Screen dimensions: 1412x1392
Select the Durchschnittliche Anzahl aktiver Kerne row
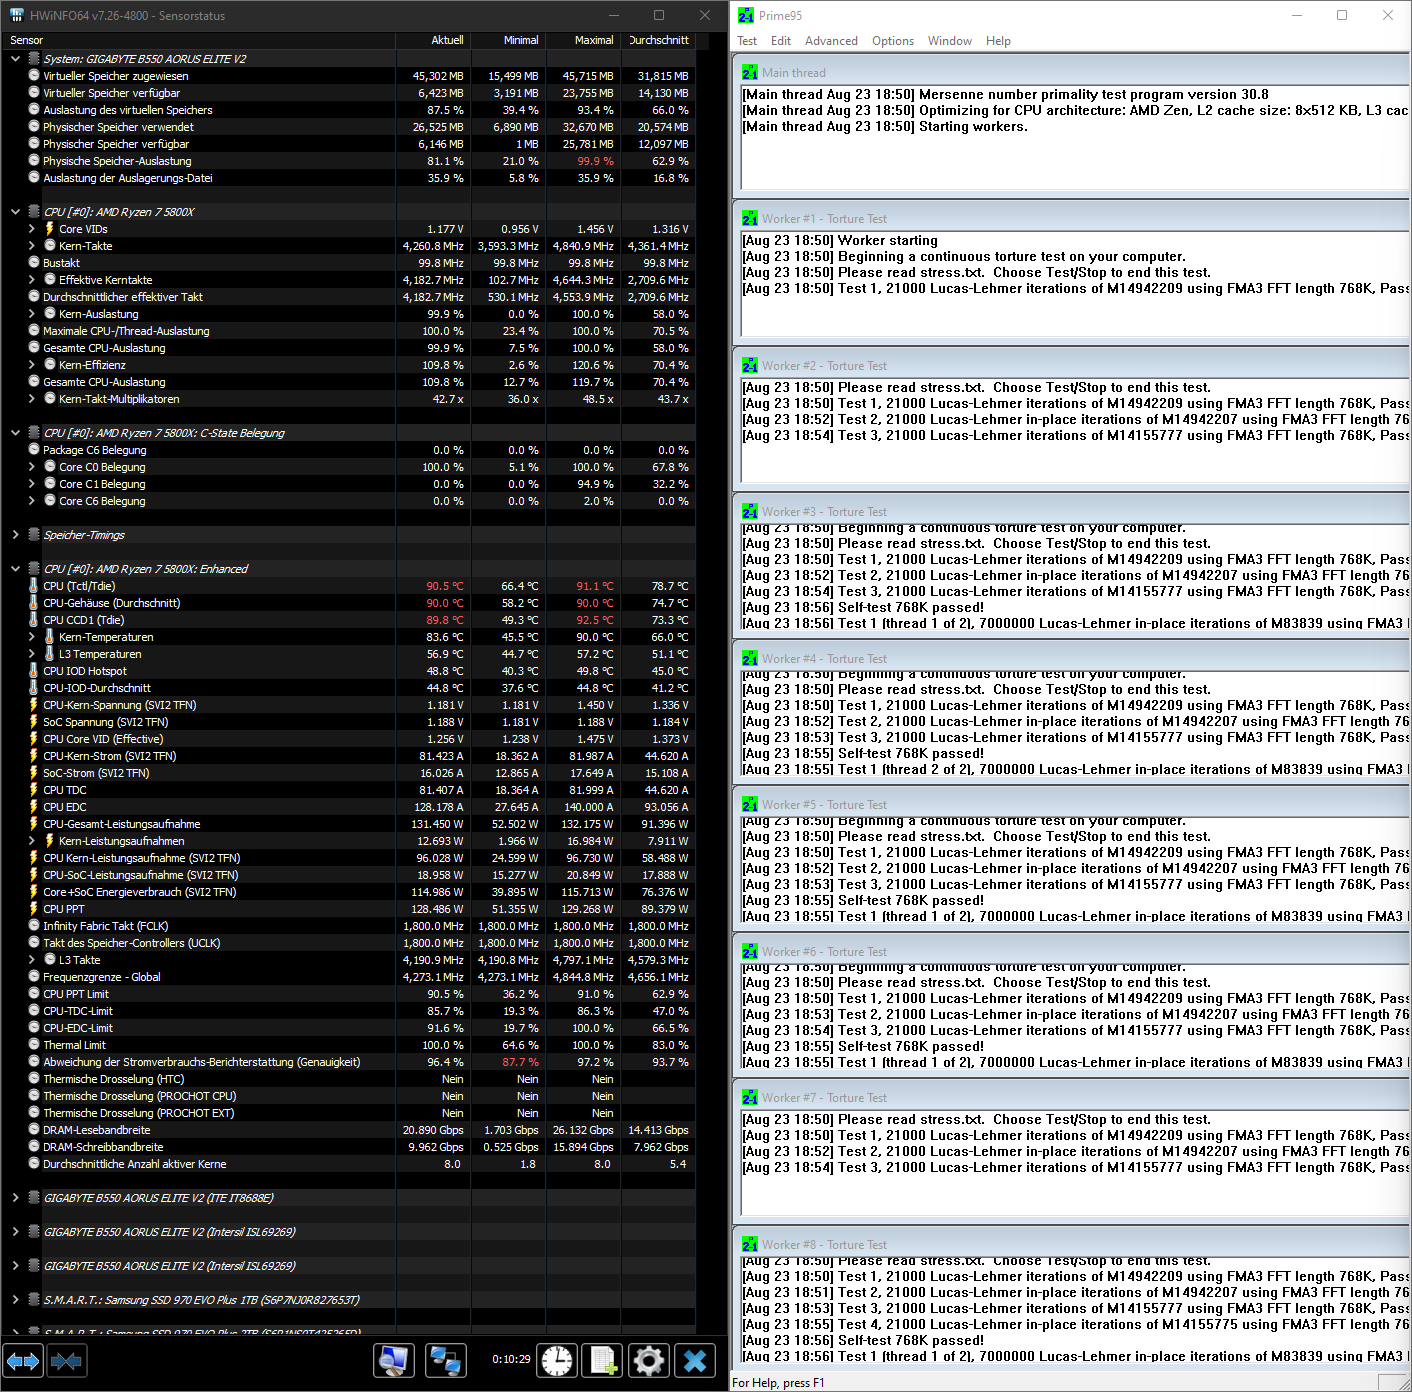349,1164
